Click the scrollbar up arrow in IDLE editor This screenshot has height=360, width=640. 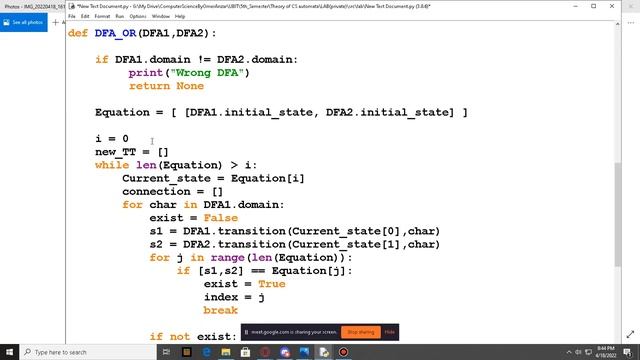tap(618, 24)
